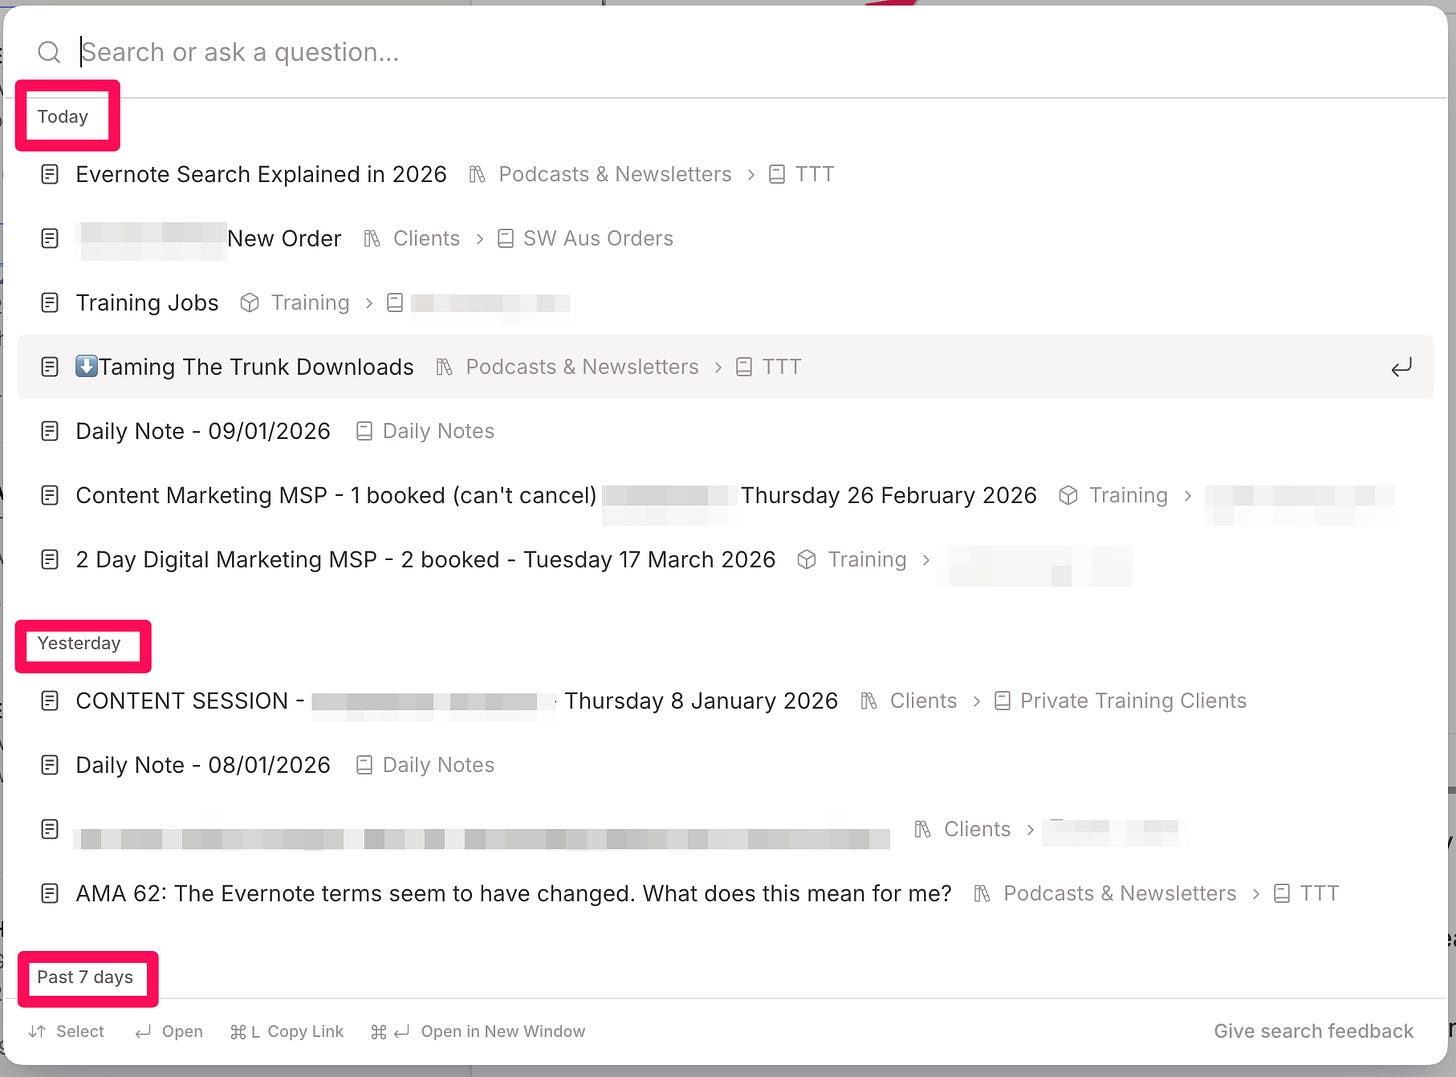Click 'Daily Notes' notebook in 09/01/2026 row
The height and width of the screenshot is (1077, 1456).
point(438,431)
